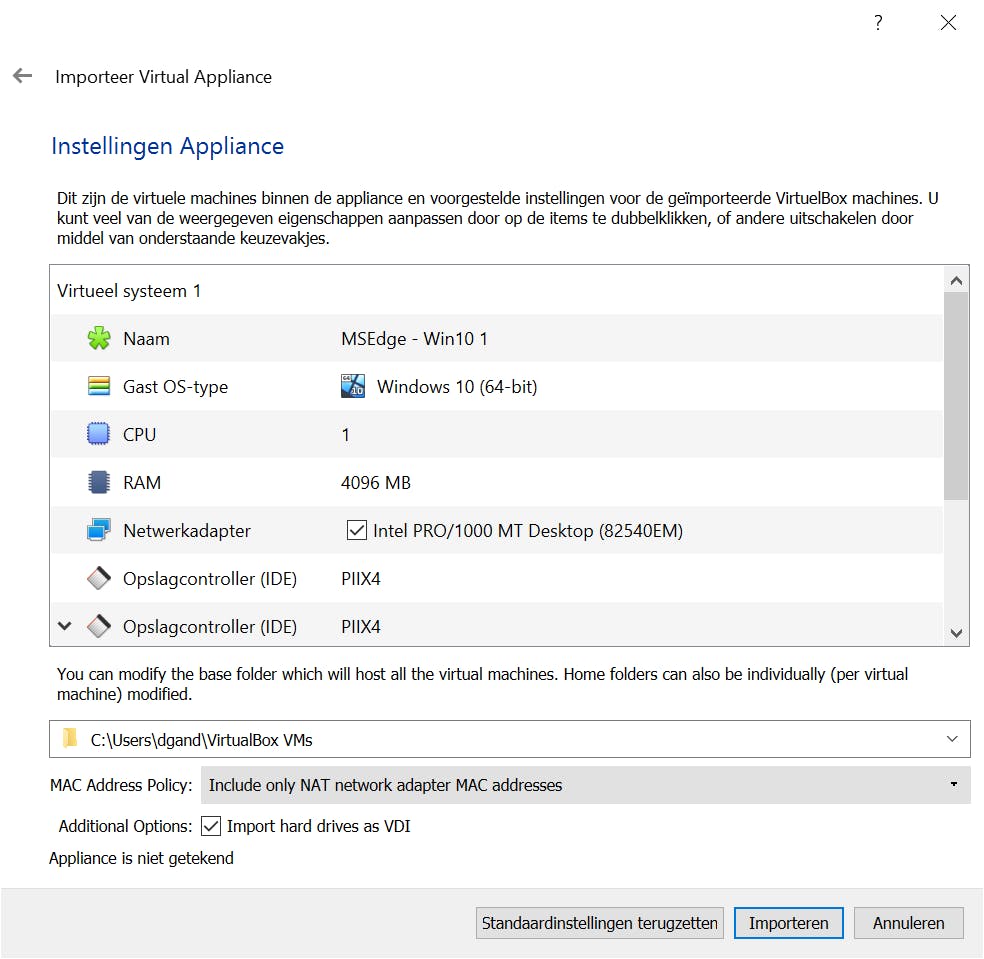Select the first PIIX4 controller value
The image size is (984, 959).
click(360, 579)
